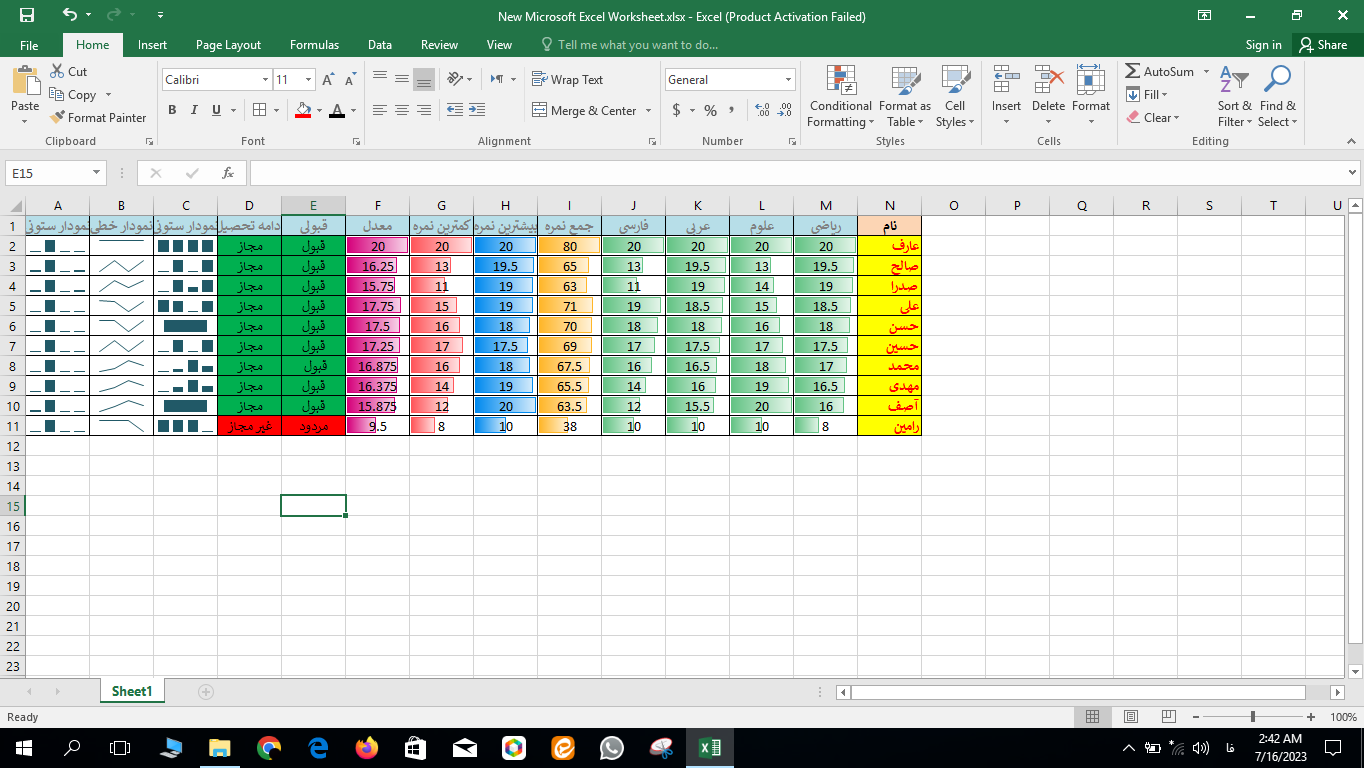Click the zoom slider in the status bar
The image size is (1364, 768).
click(x=1253, y=717)
